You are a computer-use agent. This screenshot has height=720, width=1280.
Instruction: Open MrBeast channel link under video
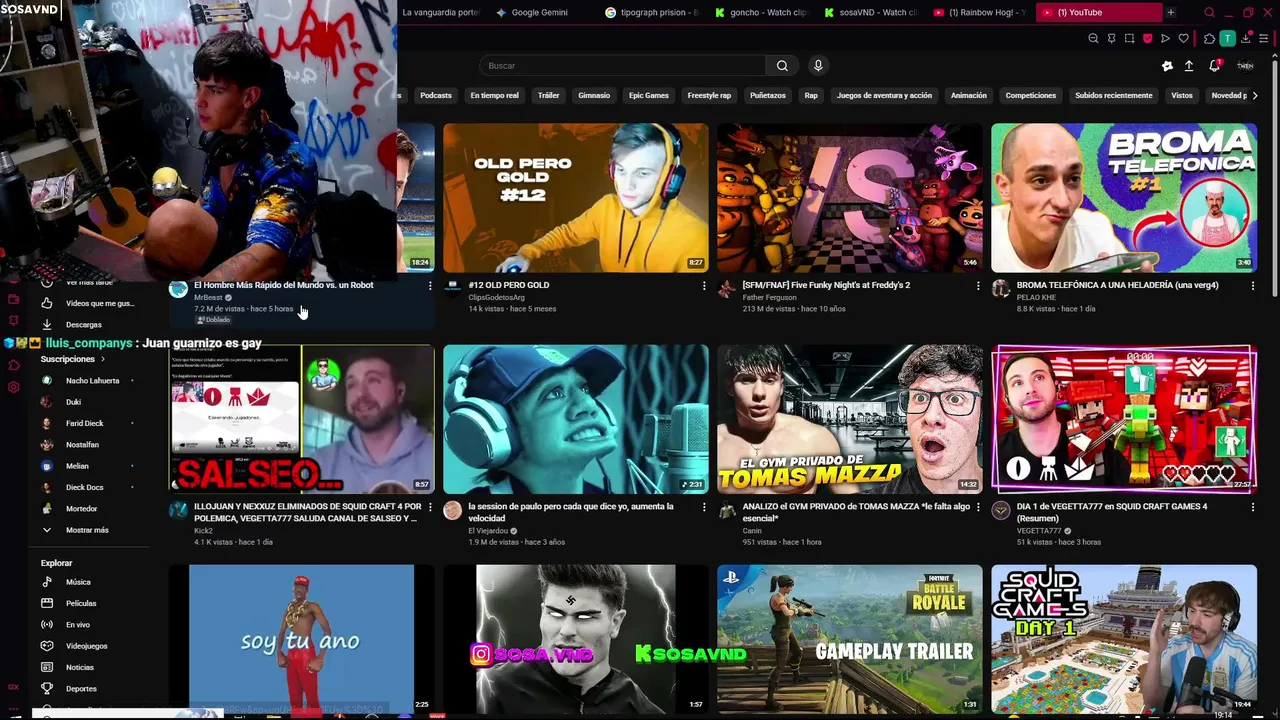click(x=208, y=298)
